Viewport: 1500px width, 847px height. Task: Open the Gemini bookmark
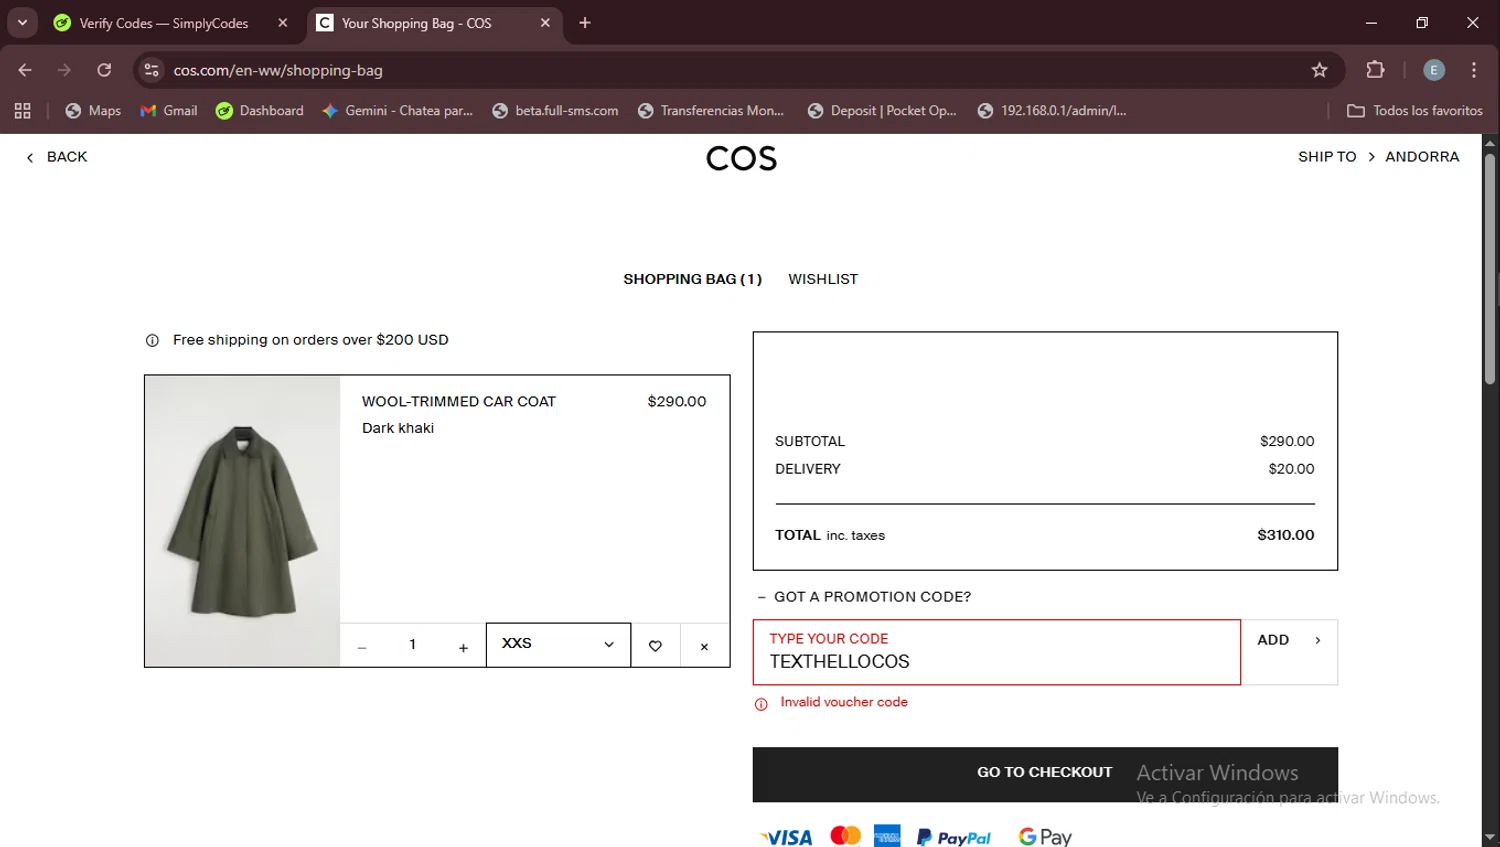click(397, 111)
